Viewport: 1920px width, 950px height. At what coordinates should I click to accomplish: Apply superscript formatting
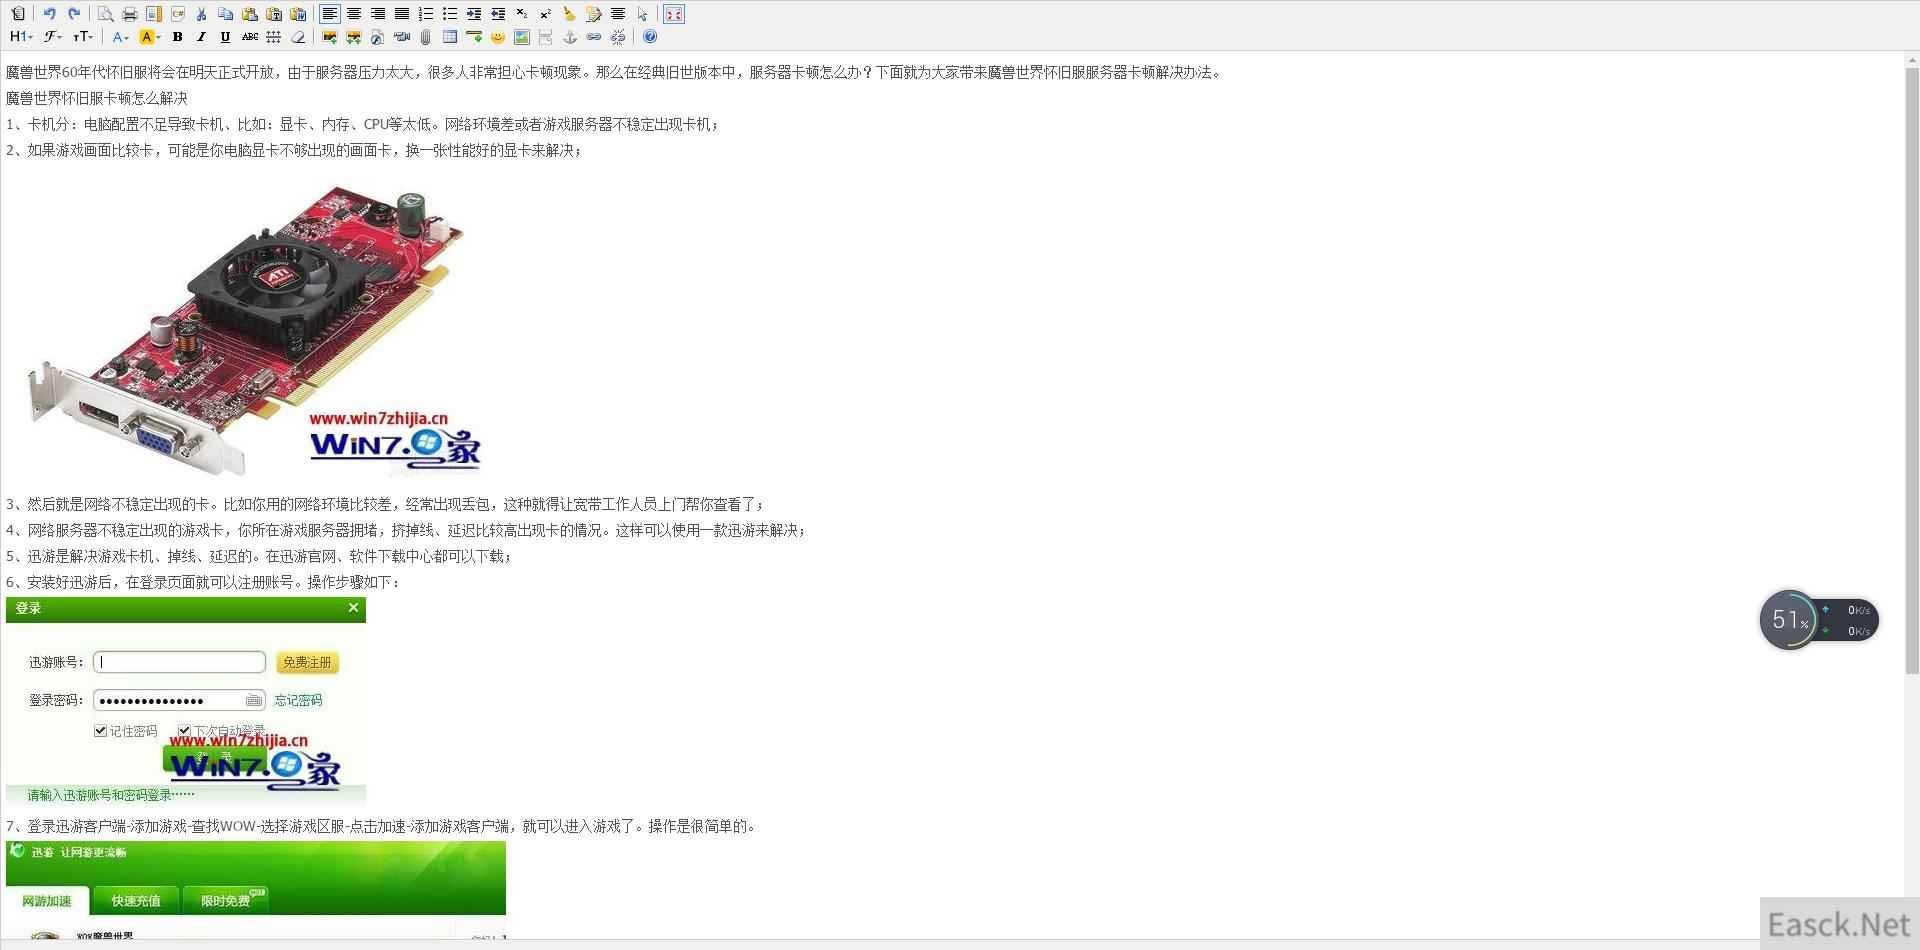545,14
